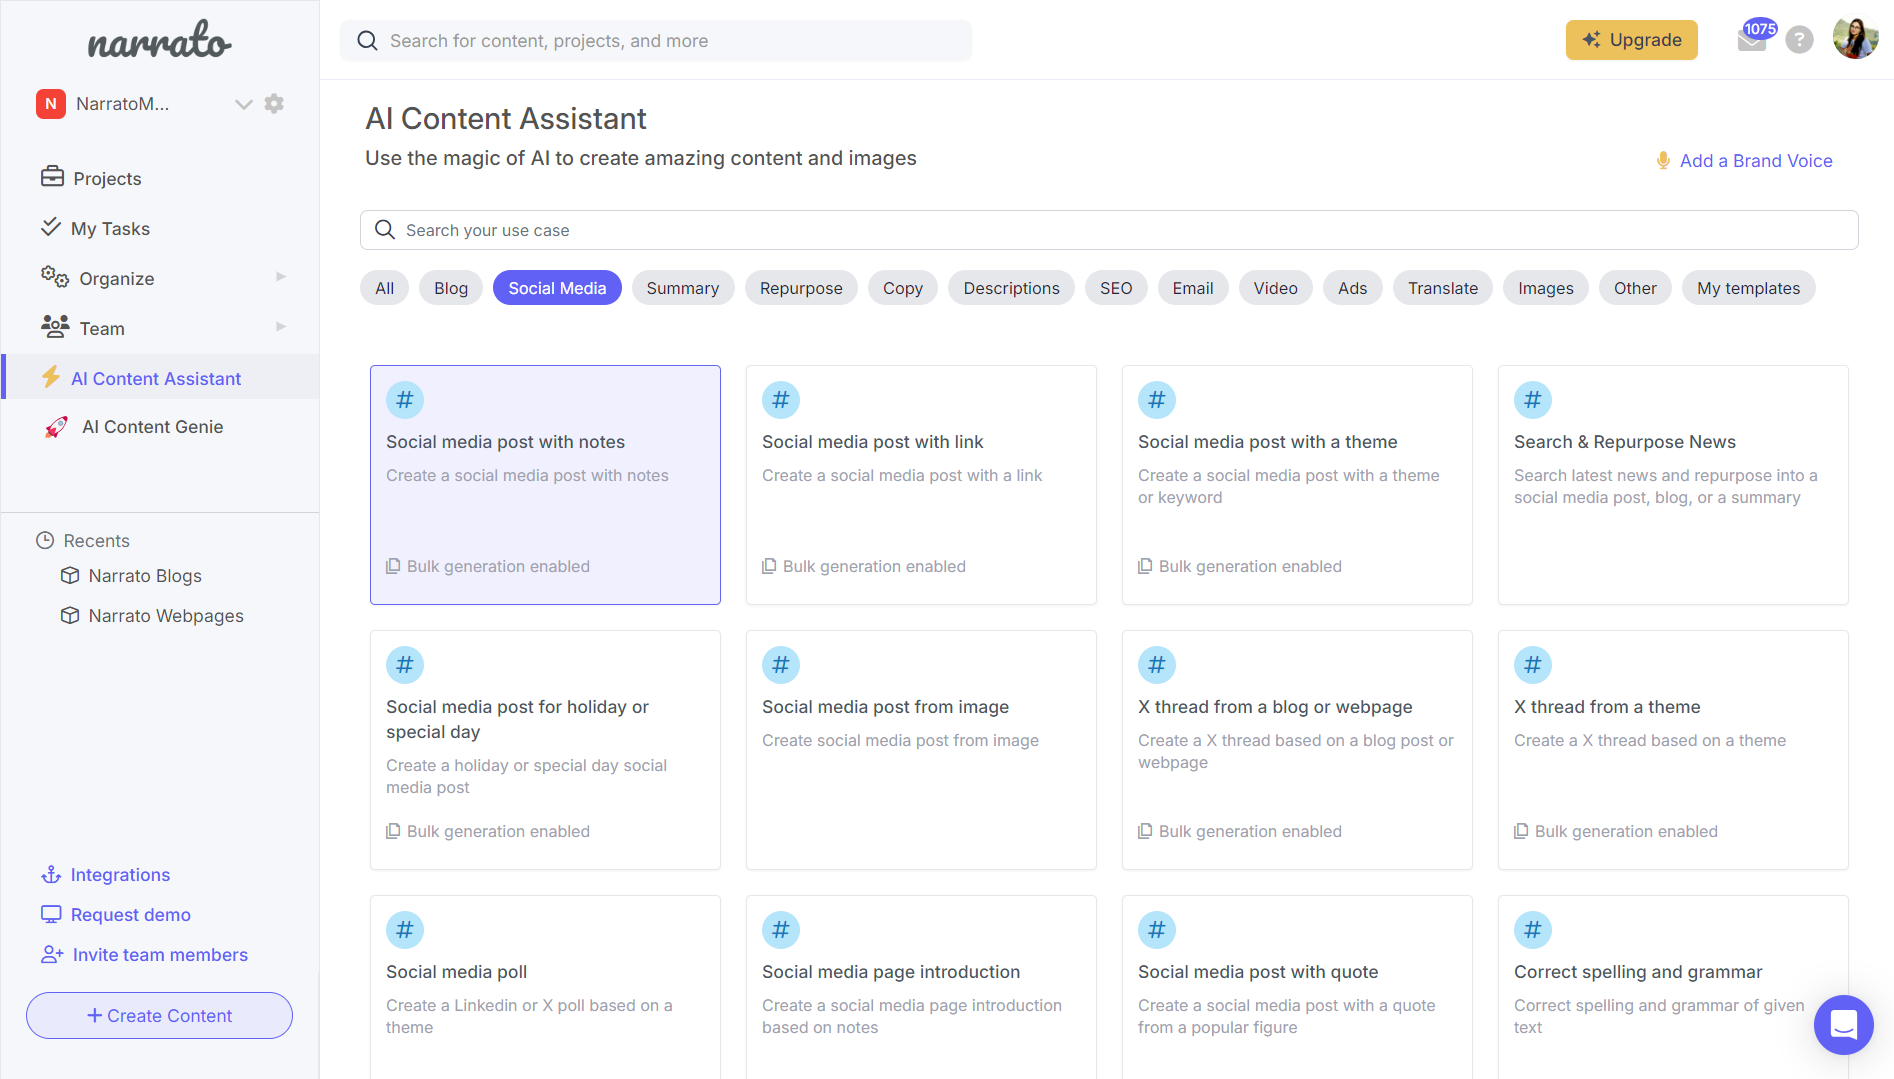
Task: Expand the NarratoM... workspace dropdown
Action: [x=243, y=104]
